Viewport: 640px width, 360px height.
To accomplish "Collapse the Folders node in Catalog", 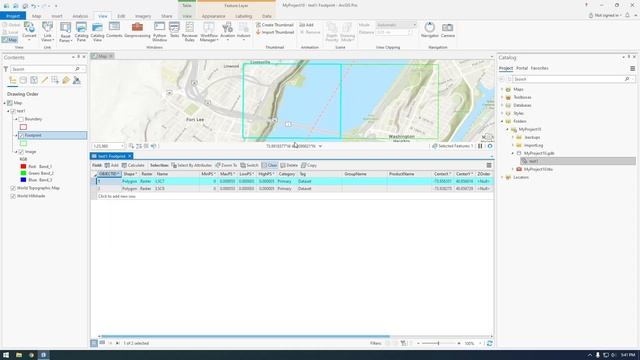I will pos(502,121).
